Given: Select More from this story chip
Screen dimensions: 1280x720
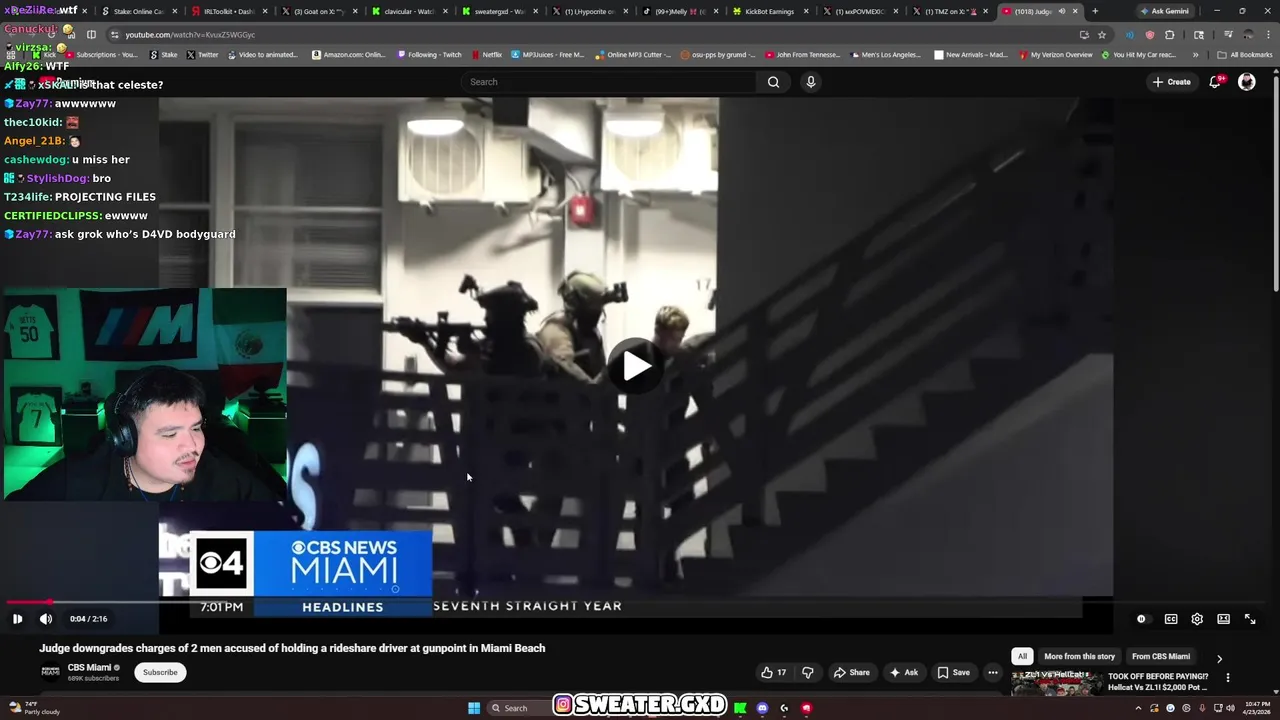Looking at the screenshot, I should pyautogui.click(x=1079, y=656).
